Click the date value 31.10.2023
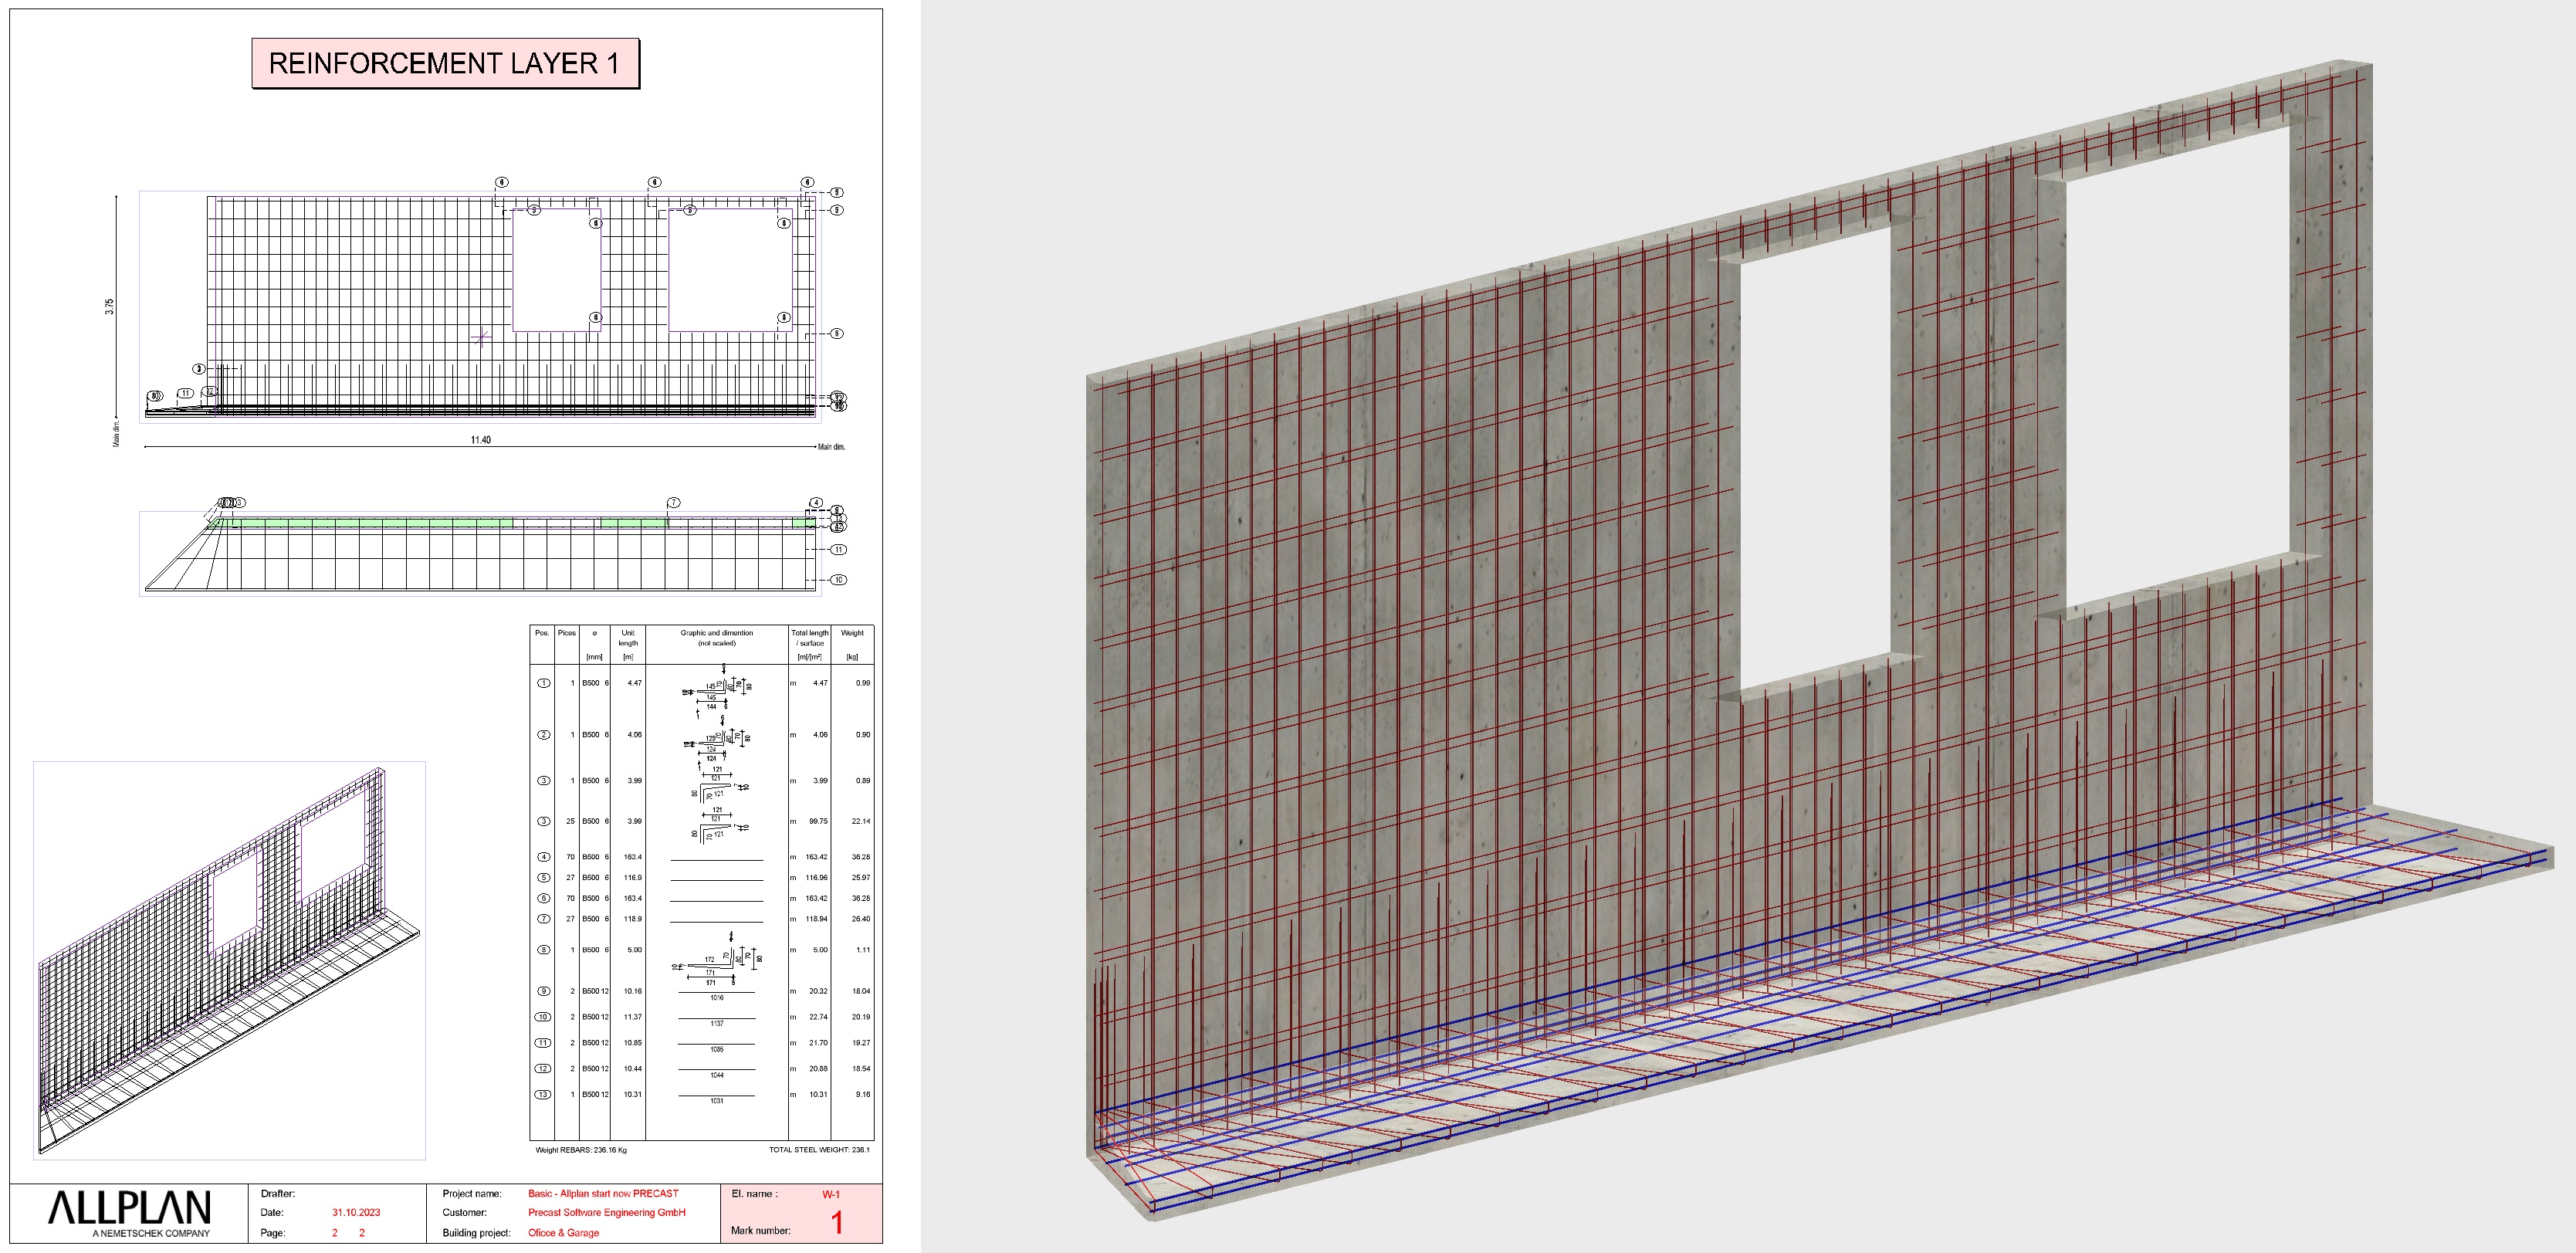Image resolution: width=2576 pixels, height=1253 pixels. coord(356,1212)
